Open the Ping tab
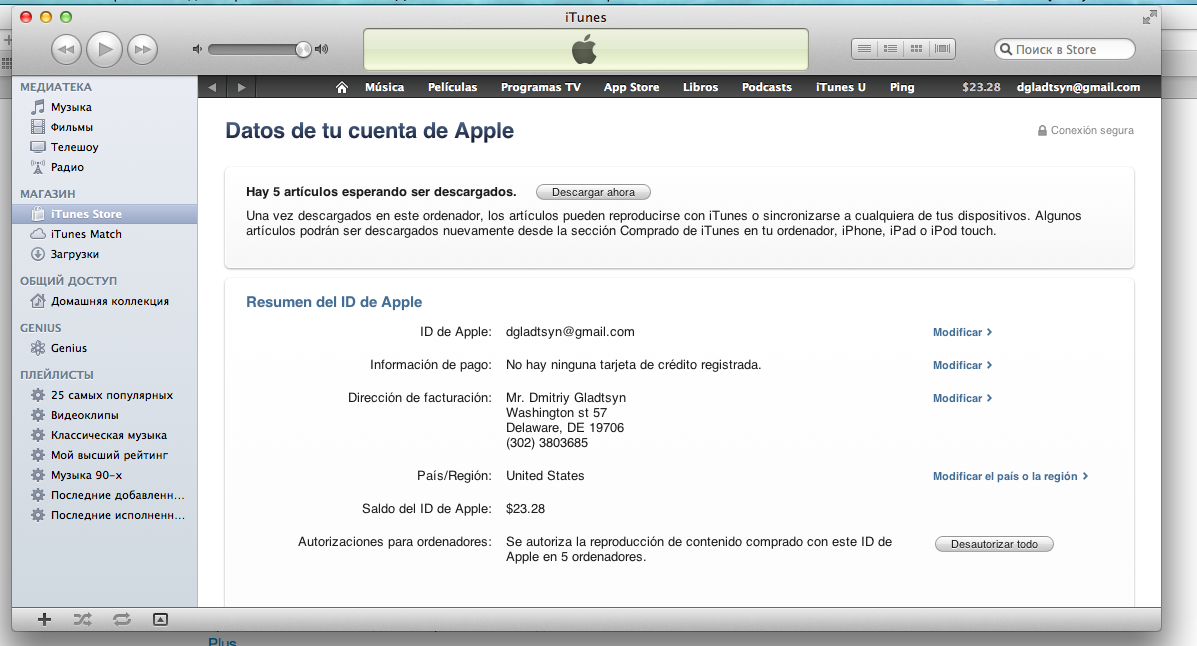The width and height of the screenshot is (1197, 646). click(x=902, y=87)
